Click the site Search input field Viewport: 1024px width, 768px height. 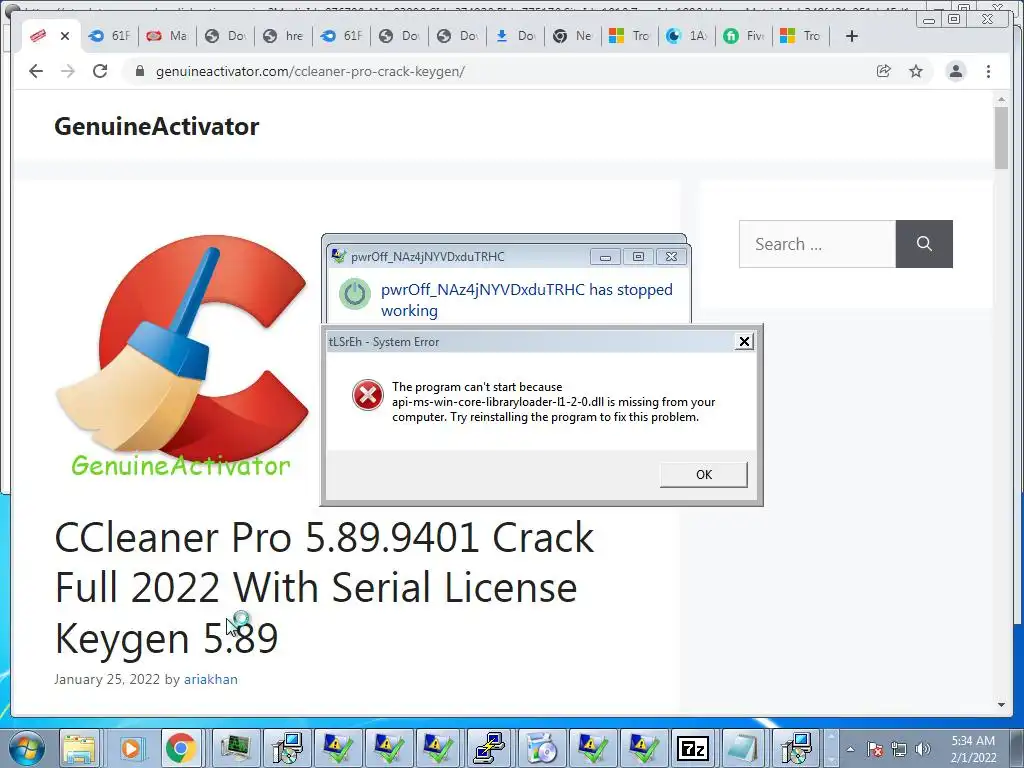[817, 244]
